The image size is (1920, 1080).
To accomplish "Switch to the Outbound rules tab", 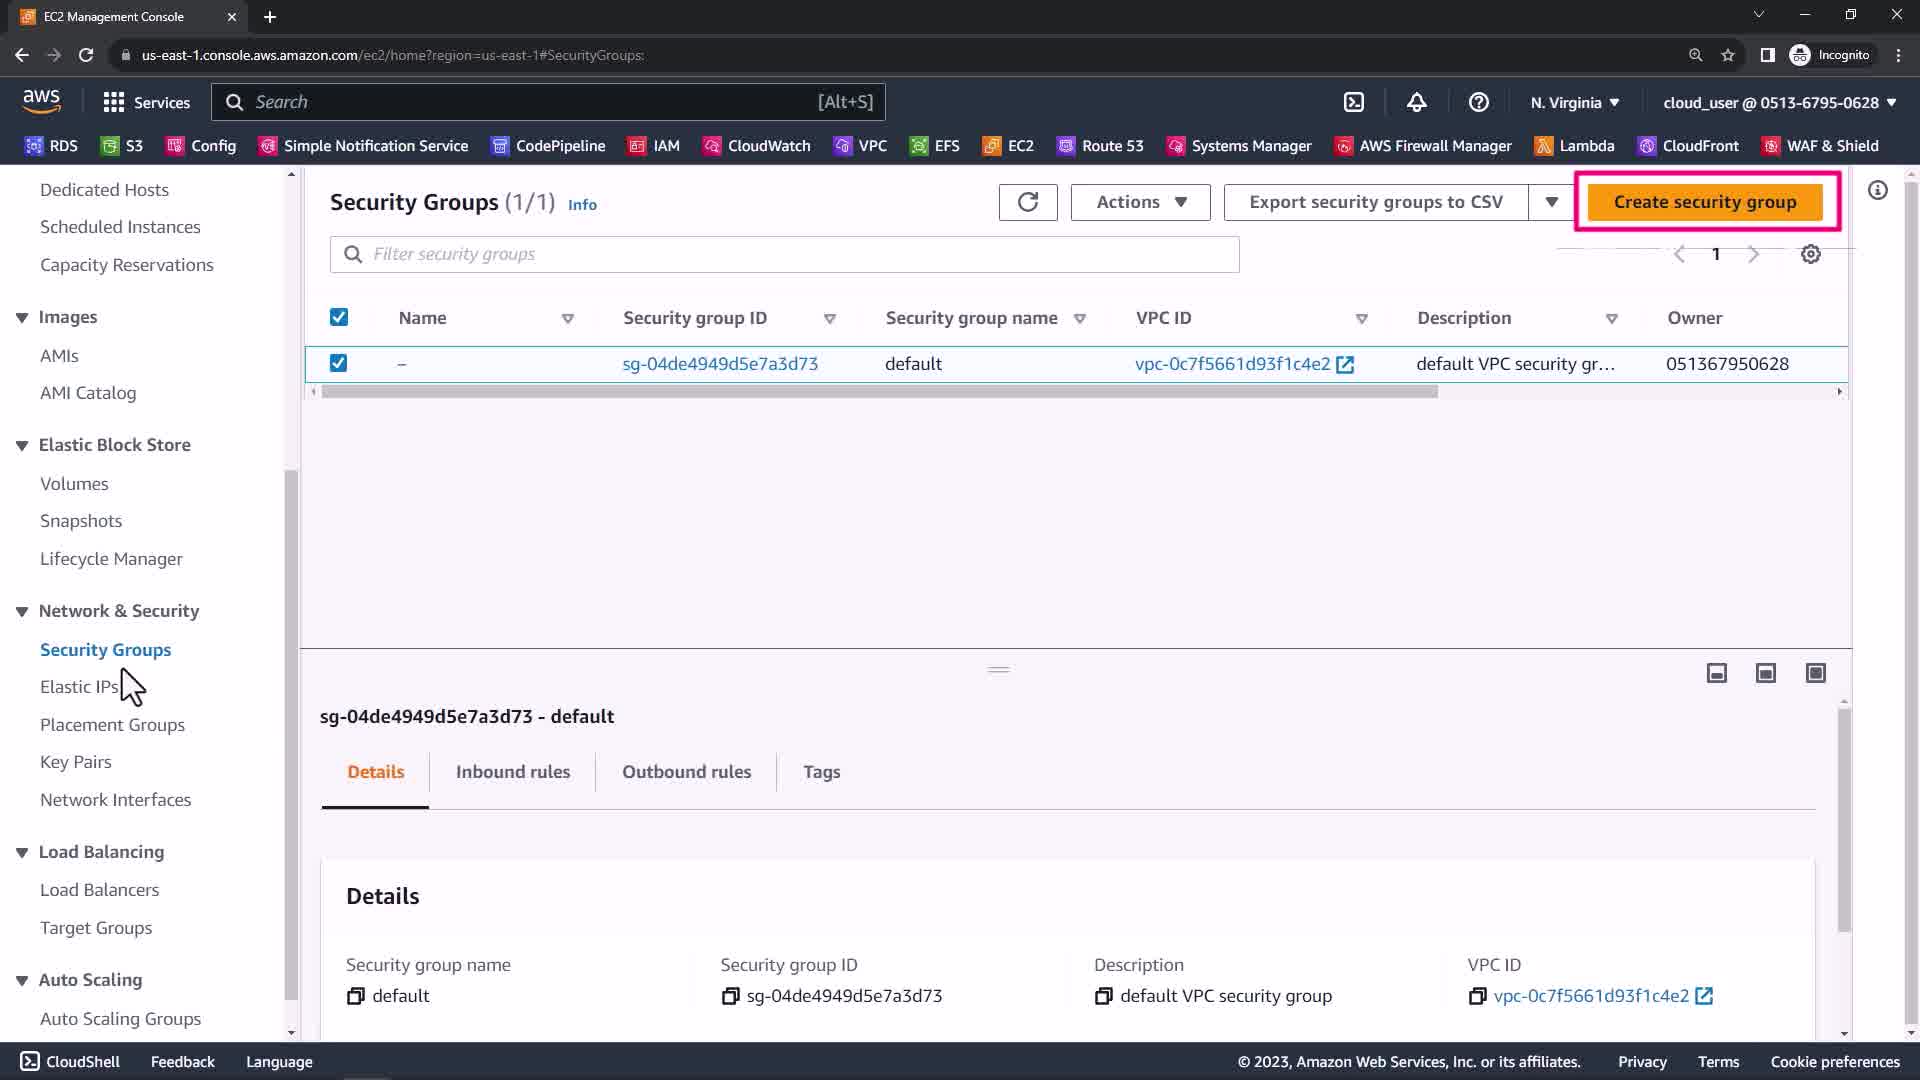I will (686, 772).
